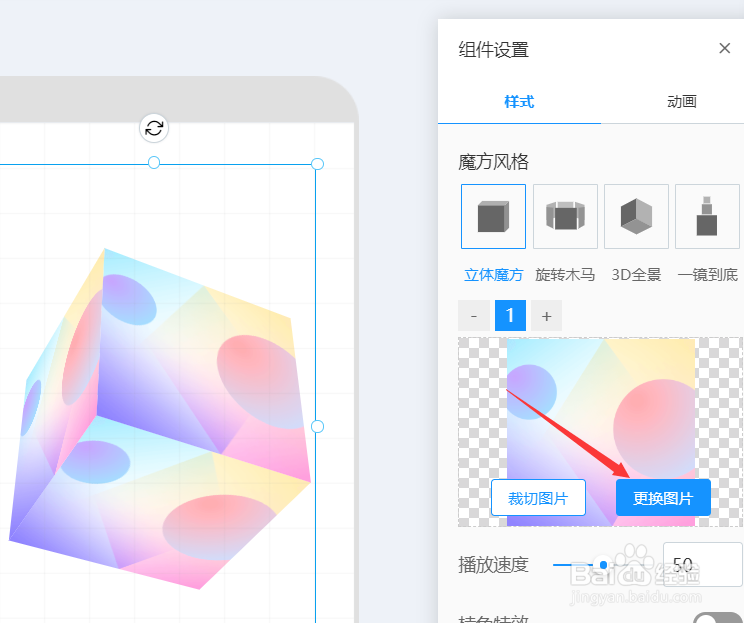Click the 立体魔方 label
Screen dimensions: 744x623
point(493,275)
